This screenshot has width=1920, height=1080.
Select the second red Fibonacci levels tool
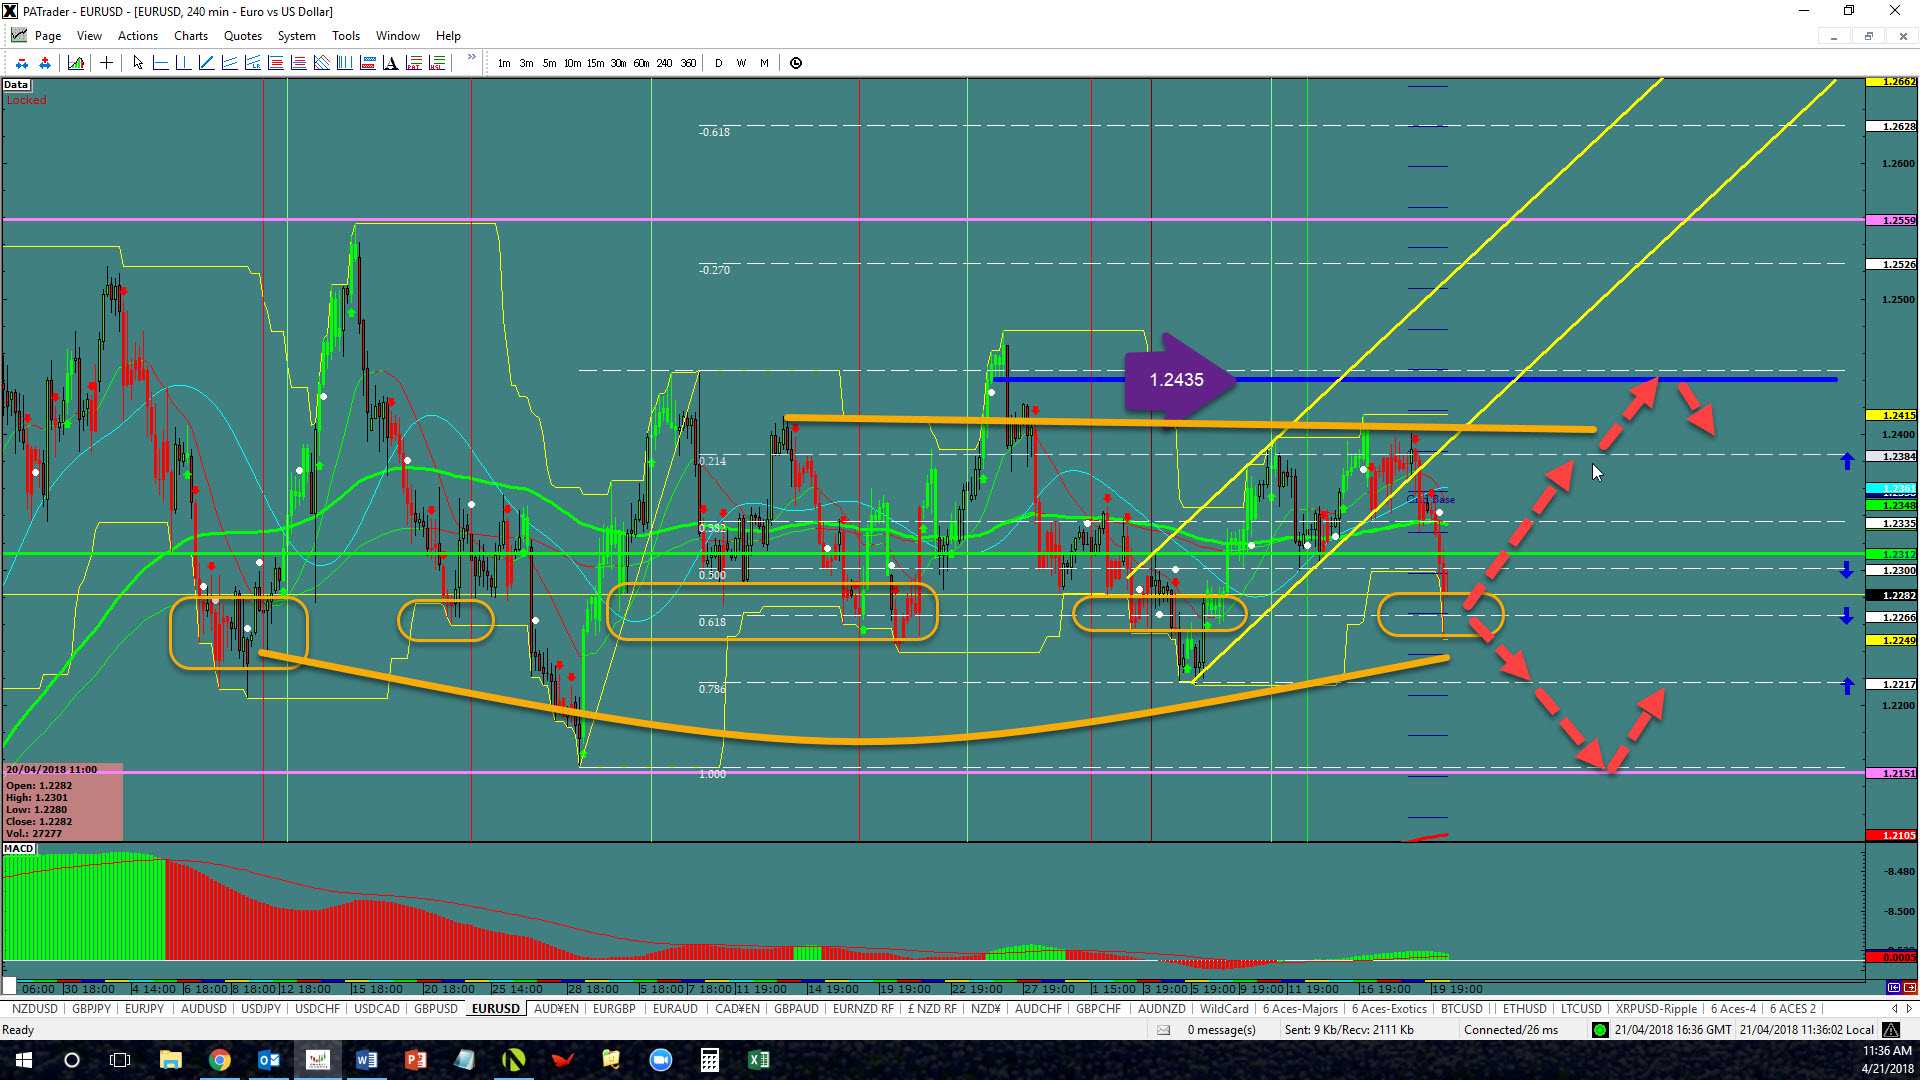click(x=298, y=63)
